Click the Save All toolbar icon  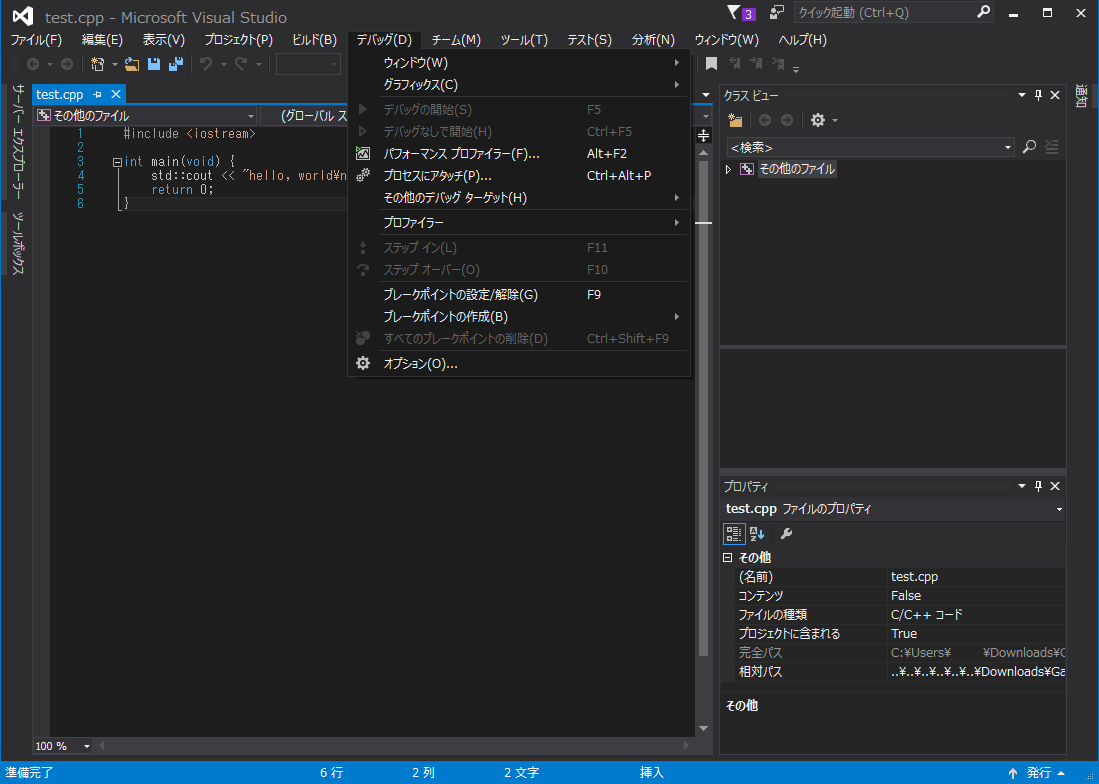(x=176, y=64)
